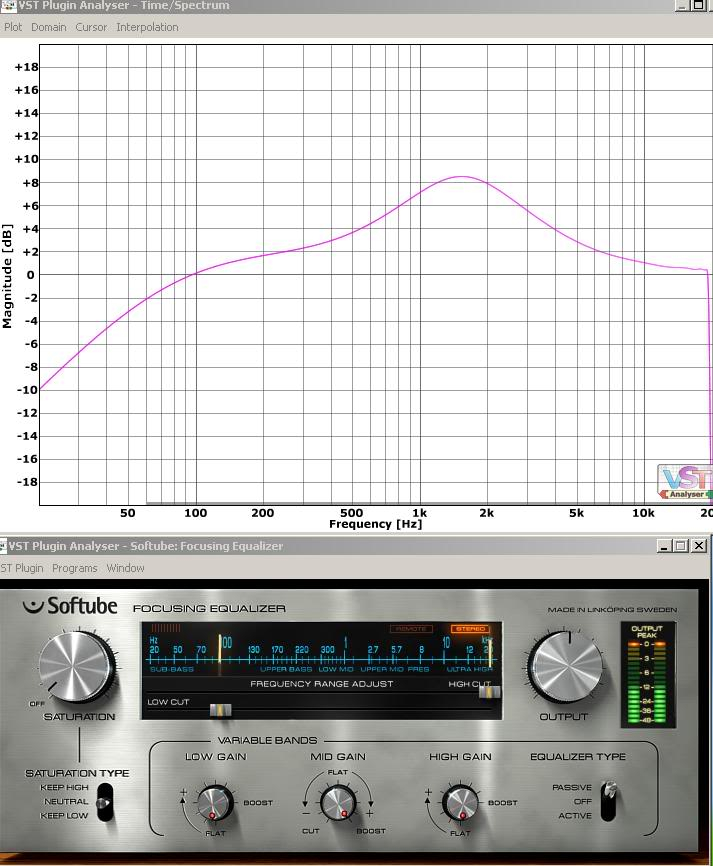Click the REMOTE indicator button
Image resolution: width=713 pixels, height=866 pixels.
pos(411,629)
